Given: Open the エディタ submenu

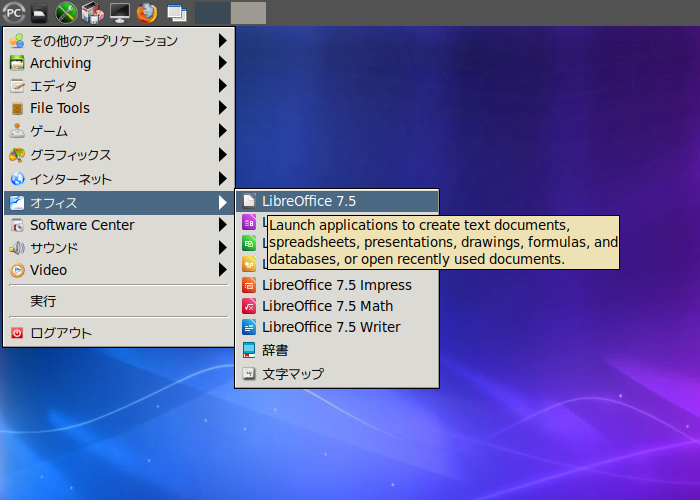Looking at the screenshot, I should click(x=119, y=86).
